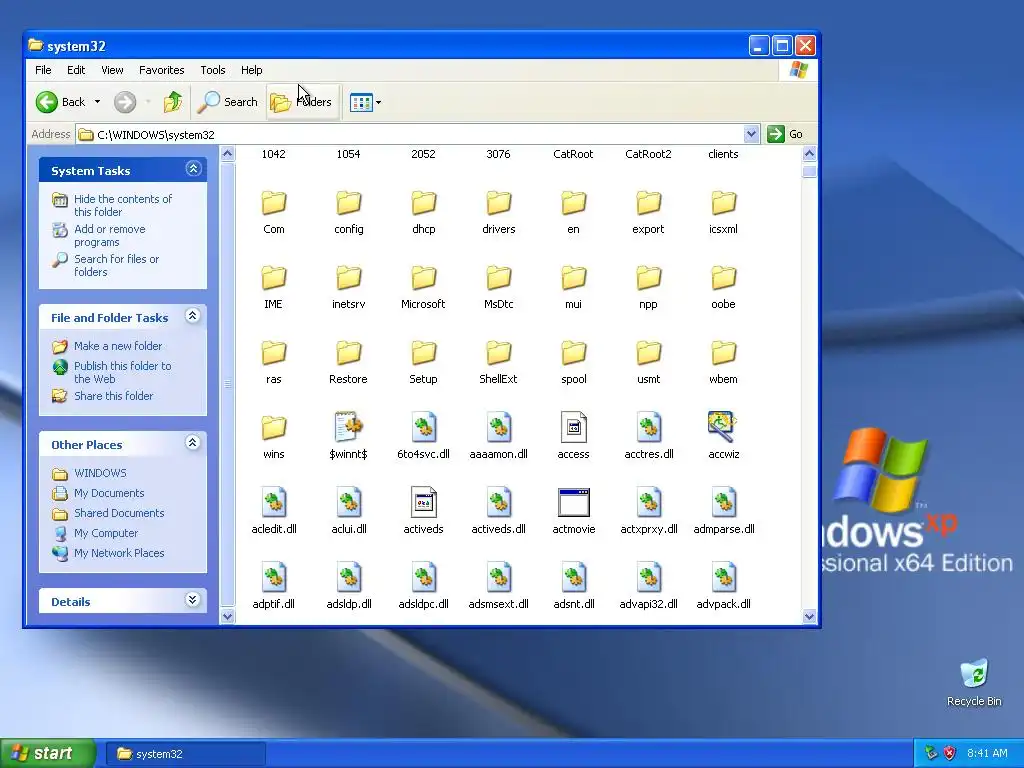Select the spool folder icon

click(x=573, y=353)
